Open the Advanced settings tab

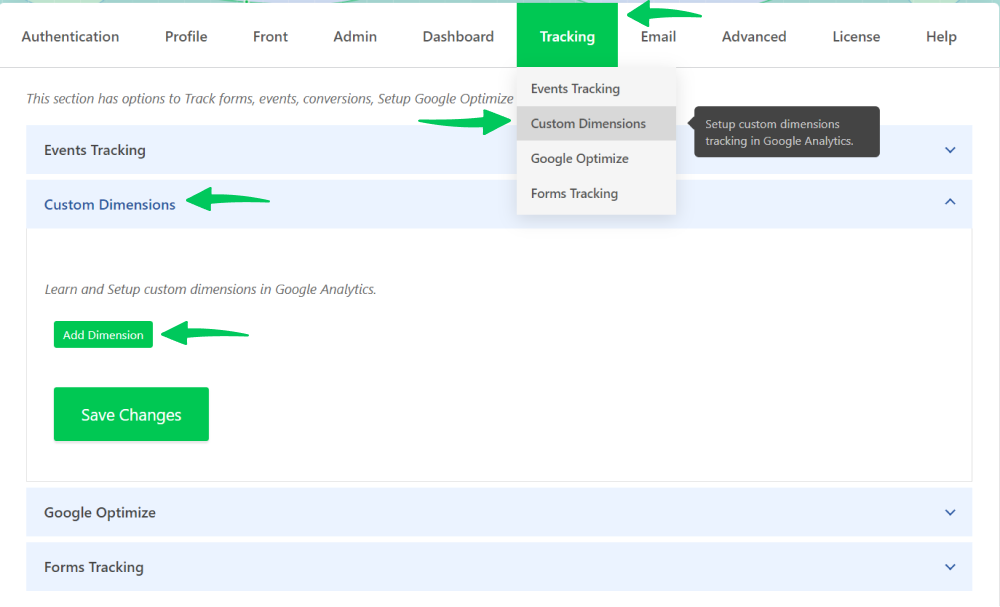[754, 37]
